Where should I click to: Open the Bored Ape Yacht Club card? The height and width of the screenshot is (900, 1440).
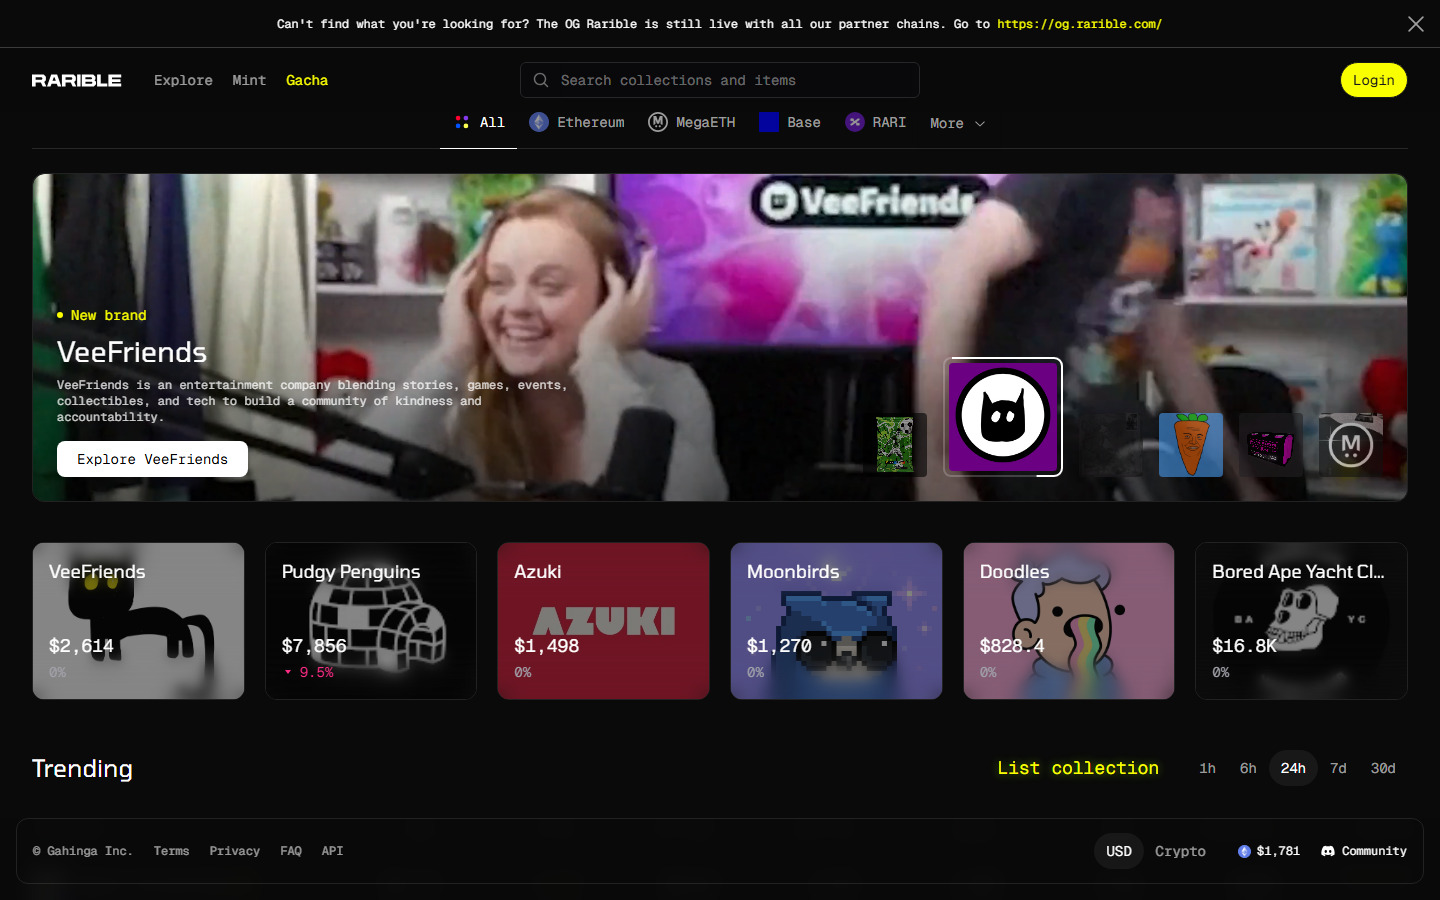tap(1301, 621)
